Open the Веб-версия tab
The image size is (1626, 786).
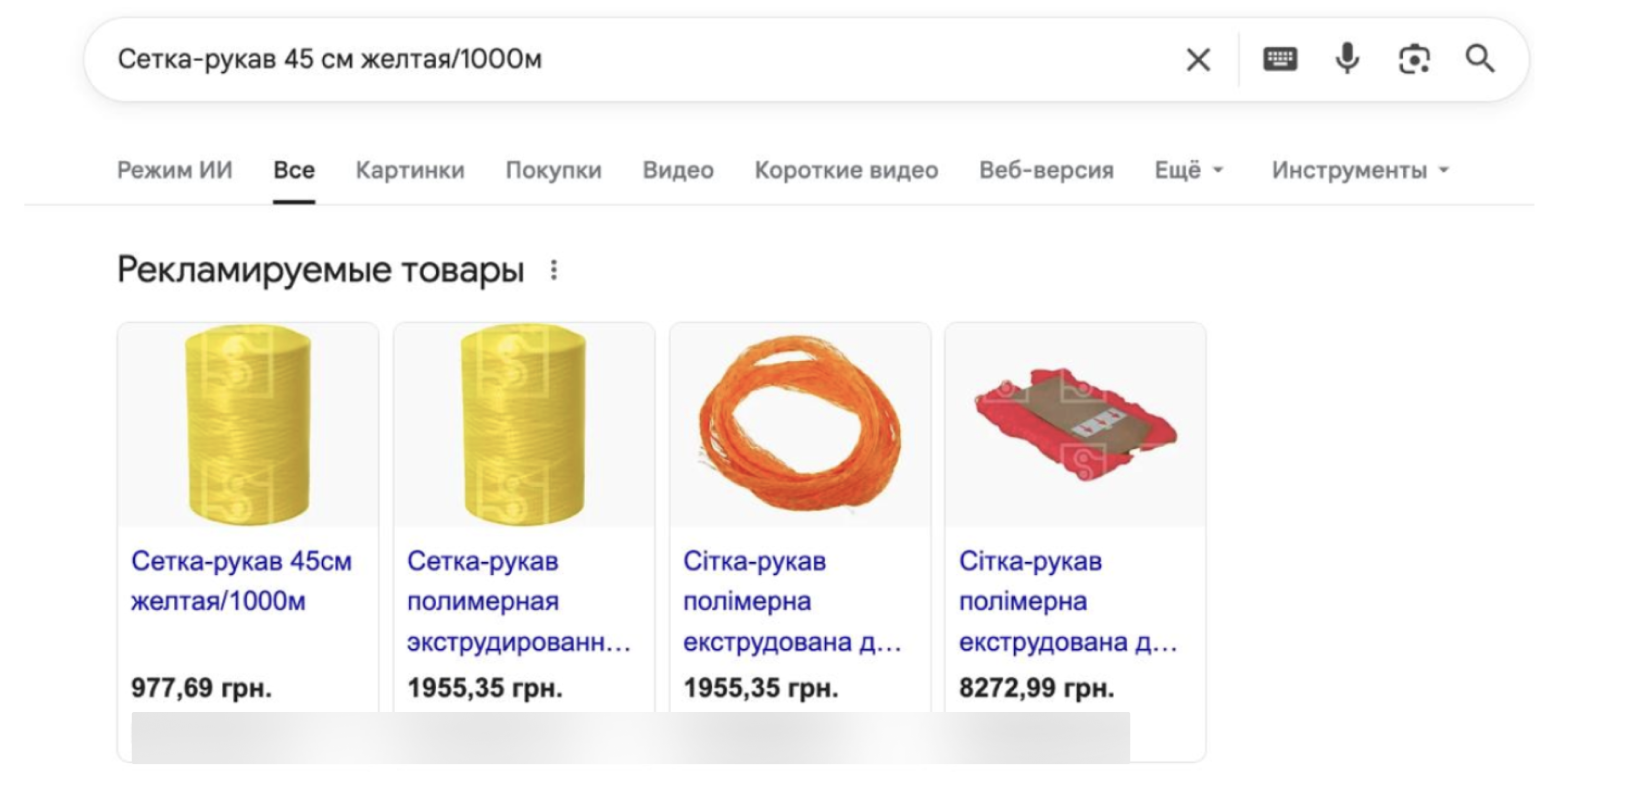[1046, 170]
